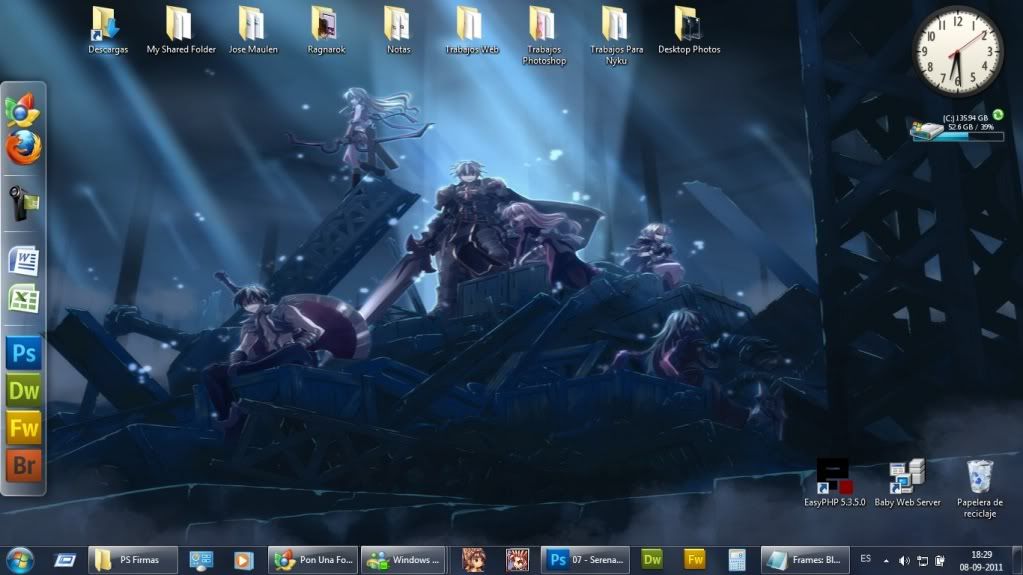1023x575 pixels.
Task: Open the Trabajos Para Nyku folder
Action: pyautogui.click(x=616, y=35)
